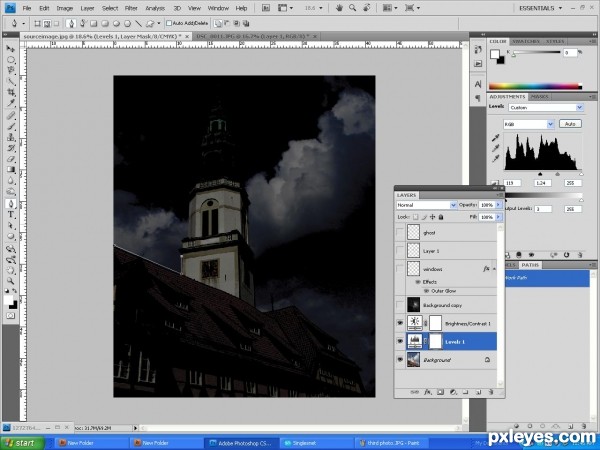
Task: Select the Horizontal Type tool
Action: coord(10,215)
